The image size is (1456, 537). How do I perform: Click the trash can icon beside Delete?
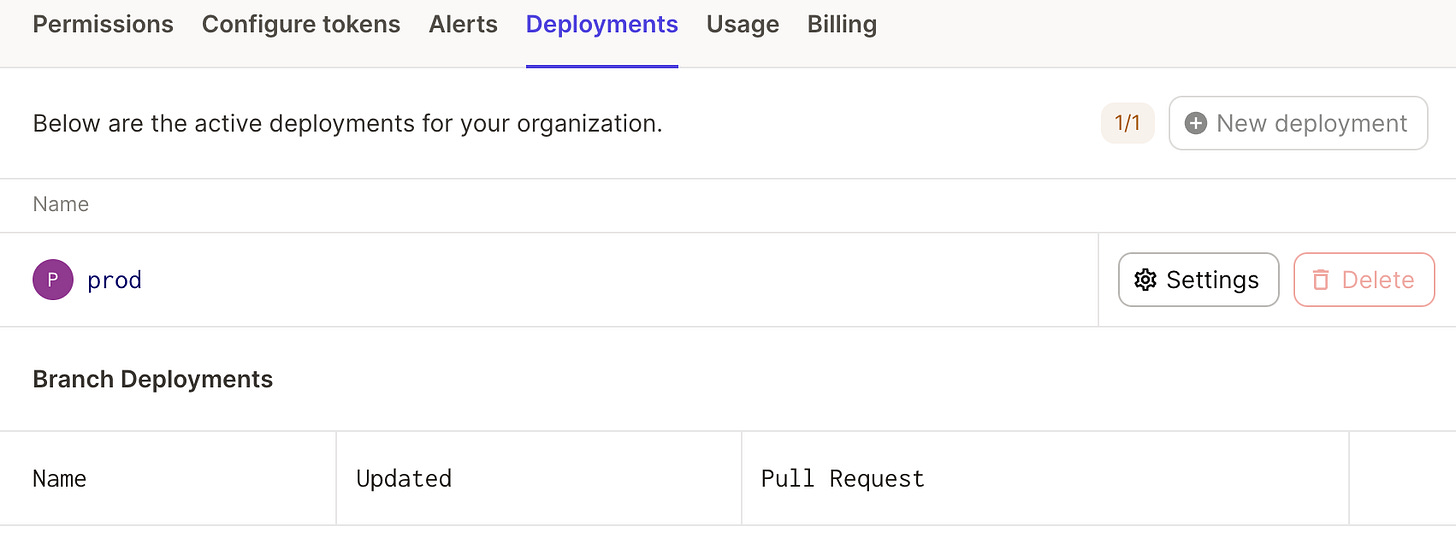(1320, 280)
